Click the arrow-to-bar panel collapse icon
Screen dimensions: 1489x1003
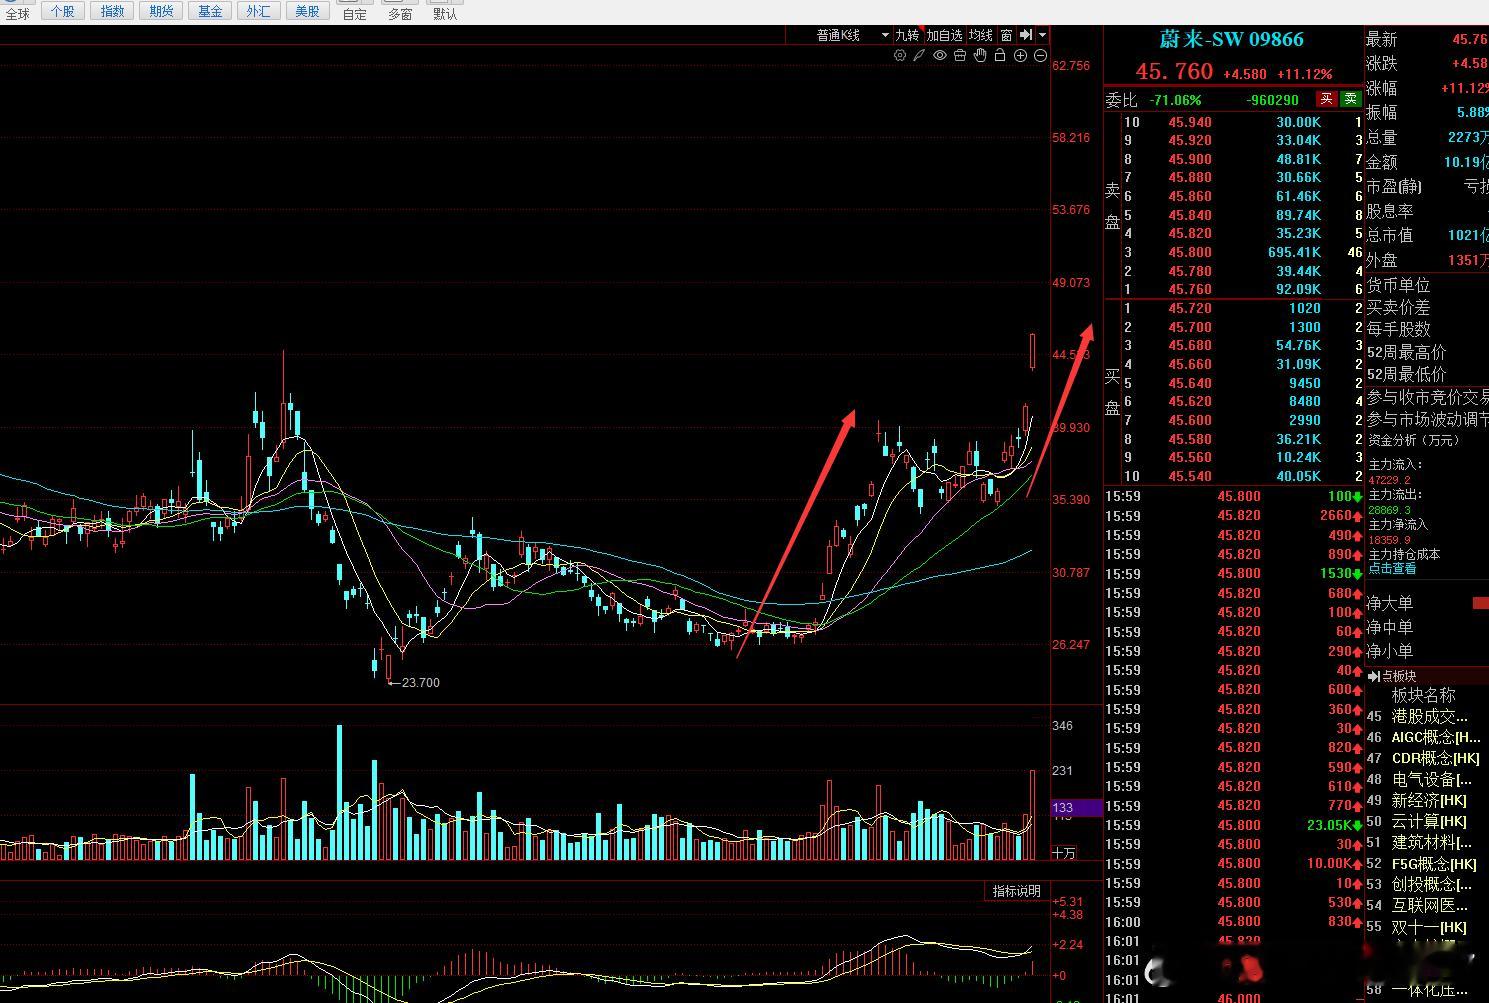point(1026,35)
